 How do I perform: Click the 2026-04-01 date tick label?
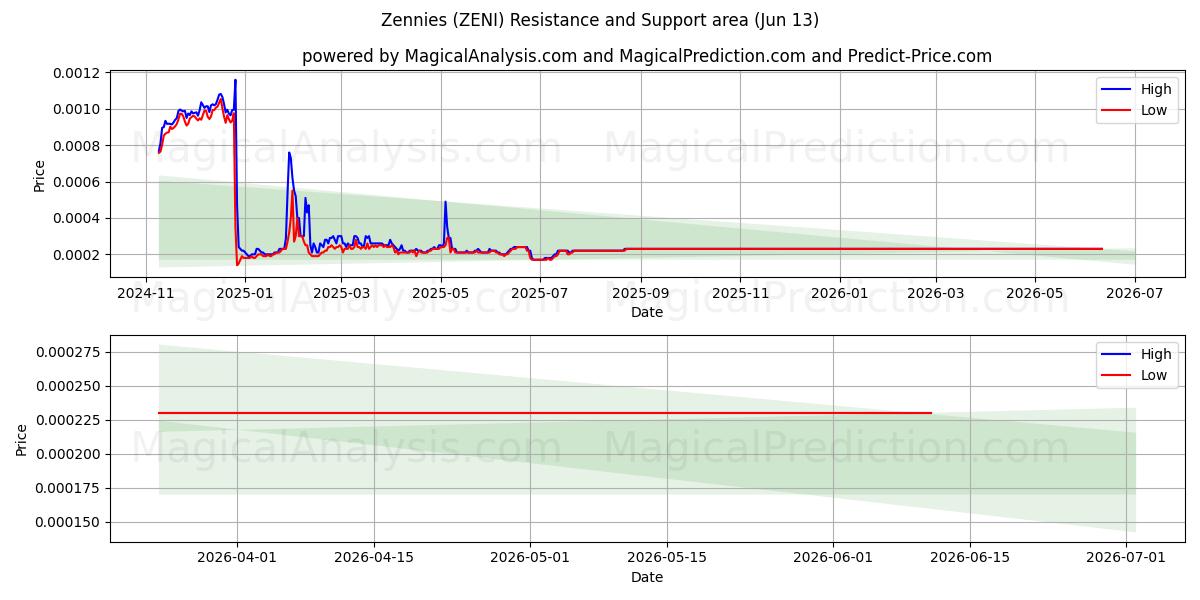click(237, 558)
